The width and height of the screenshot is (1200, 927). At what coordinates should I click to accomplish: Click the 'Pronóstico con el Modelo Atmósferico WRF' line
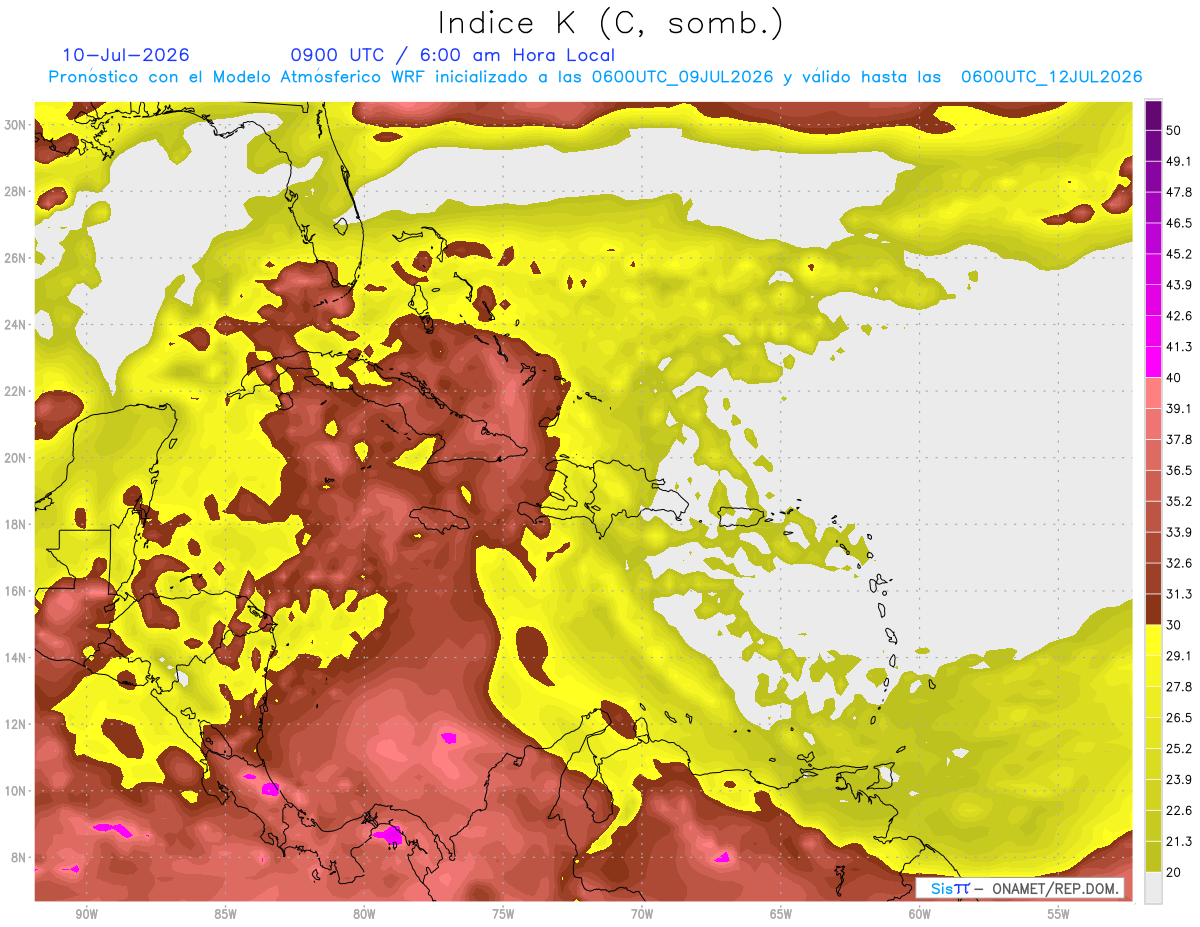tap(595, 77)
